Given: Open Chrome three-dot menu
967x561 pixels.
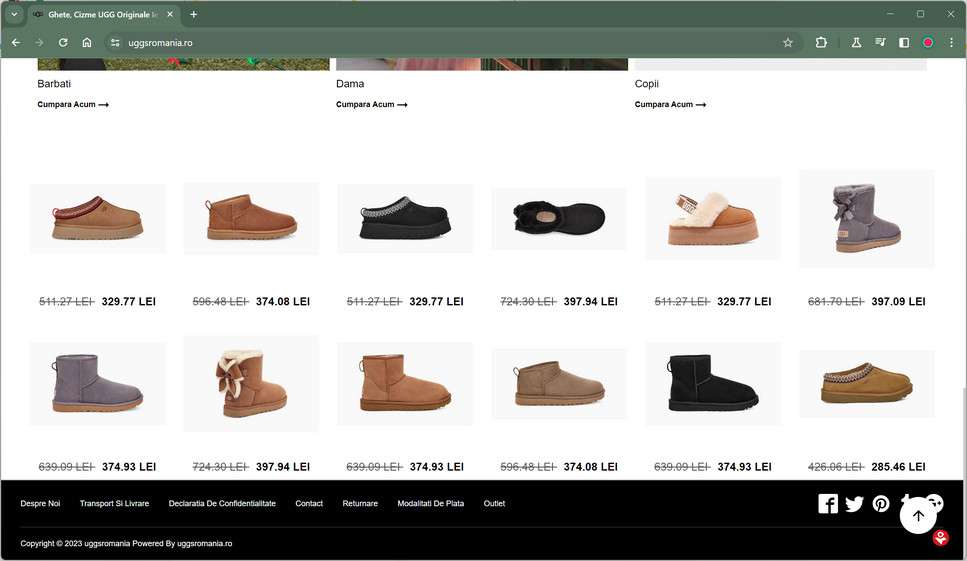Looking at the screenshot, I should pyautogui.click(x=952, y=43).
